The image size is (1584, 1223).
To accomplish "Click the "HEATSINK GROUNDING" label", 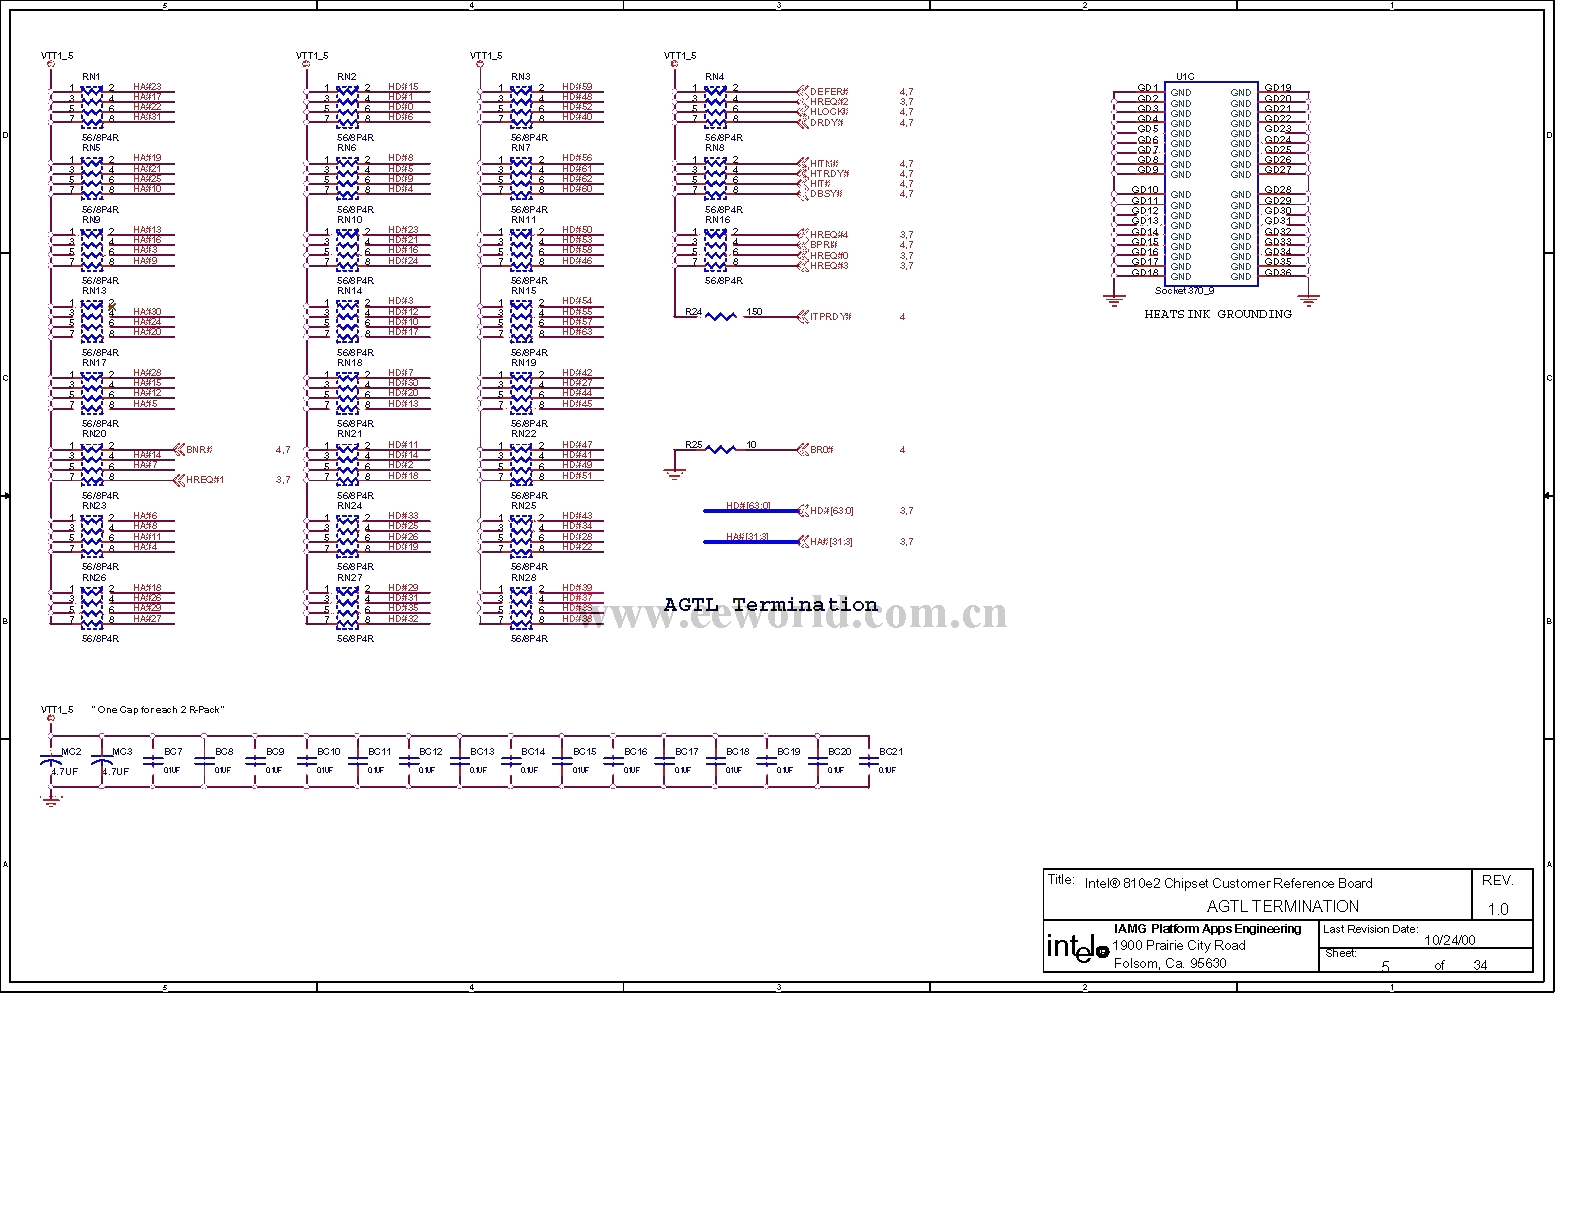I will (1218, 314).
